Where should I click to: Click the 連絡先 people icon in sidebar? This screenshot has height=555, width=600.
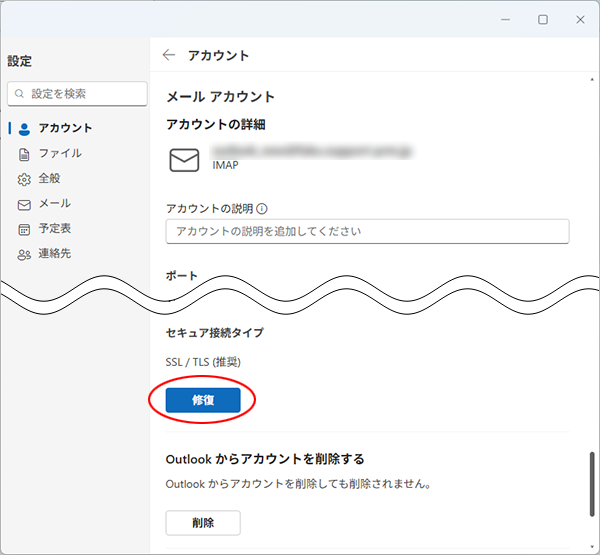click(x=24, y=254)
